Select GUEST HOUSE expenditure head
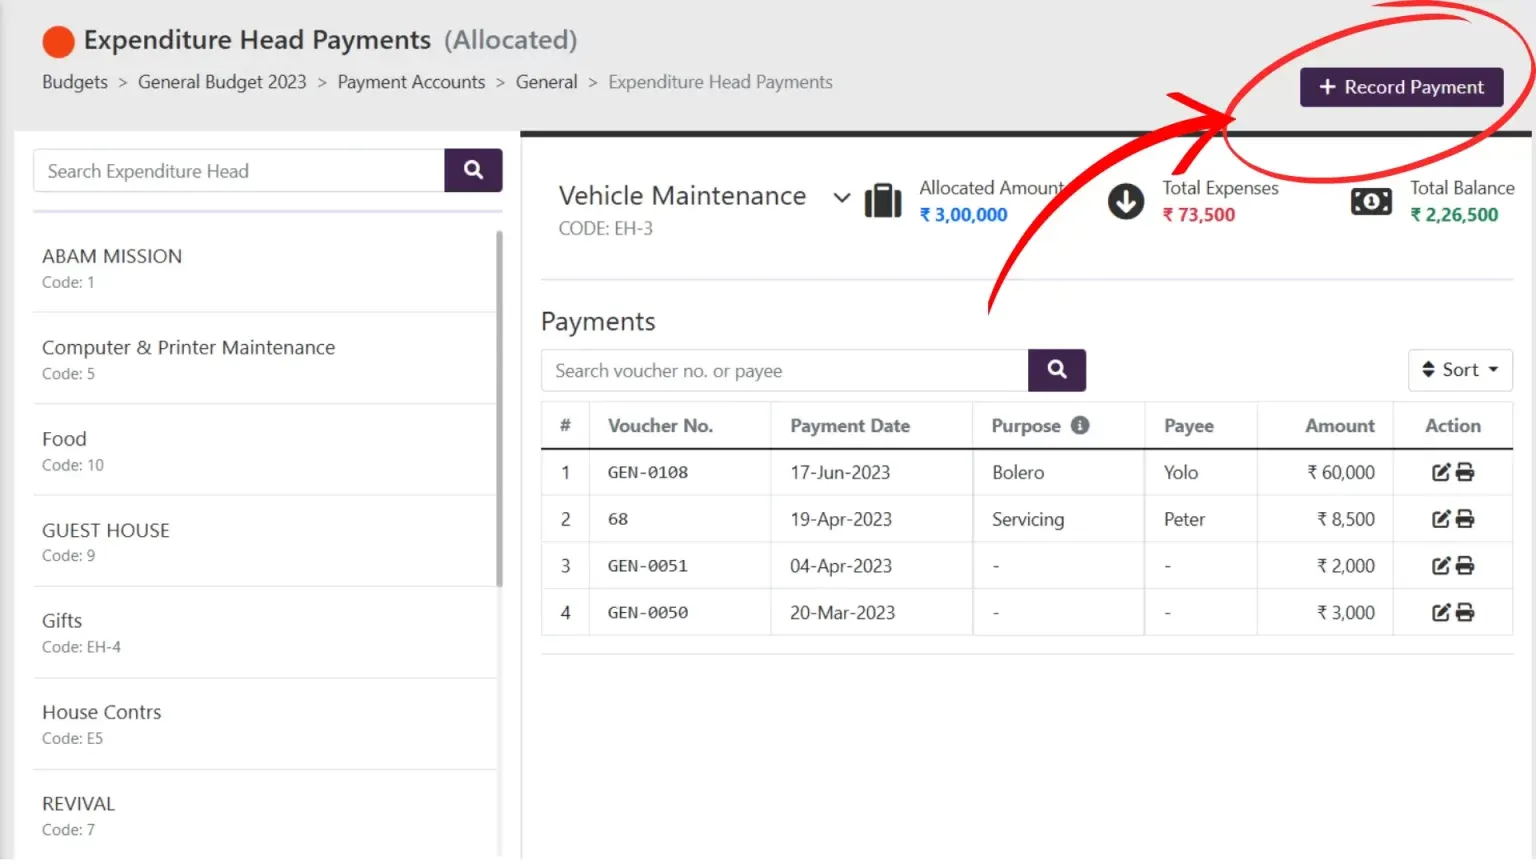This screenshot has height=864, width=1536. [265, 541]
